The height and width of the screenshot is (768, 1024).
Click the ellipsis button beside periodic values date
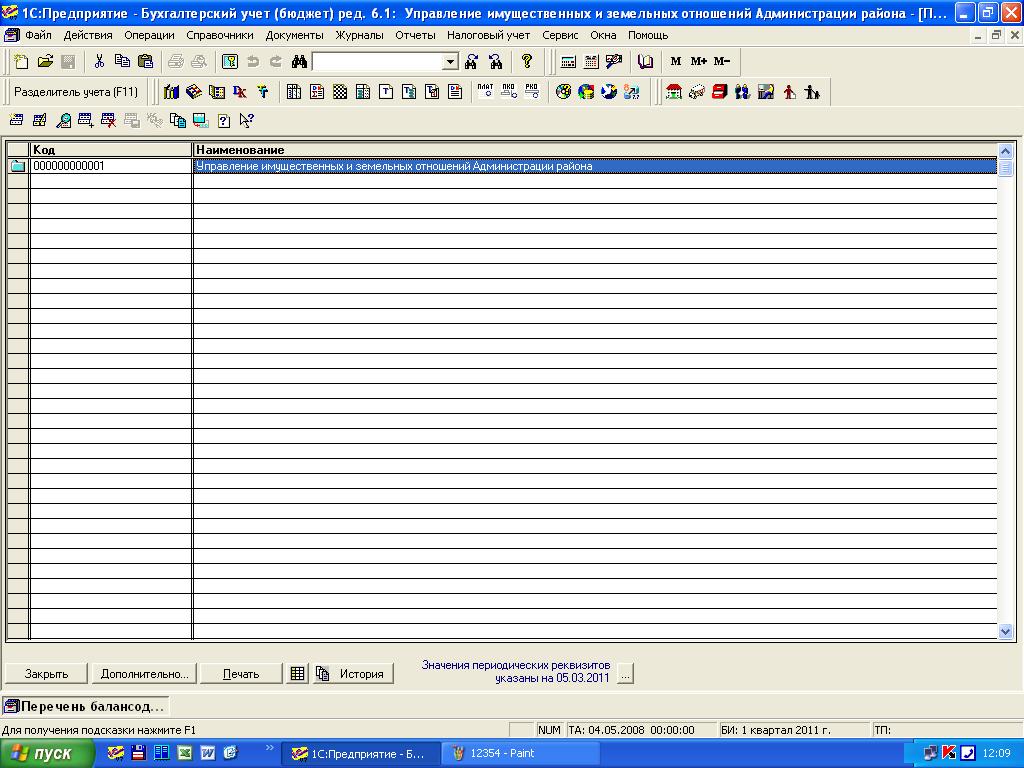pyautogui.click(x=625, y=674)
